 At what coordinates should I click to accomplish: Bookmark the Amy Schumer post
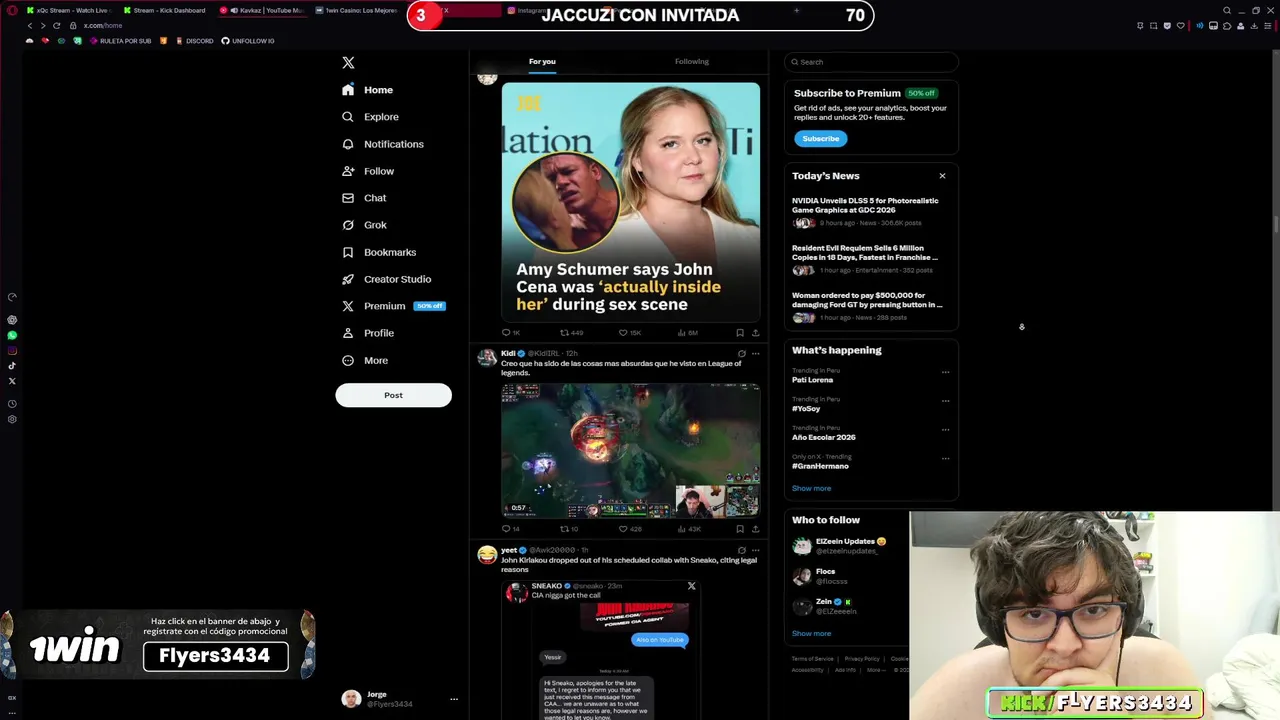739,332
